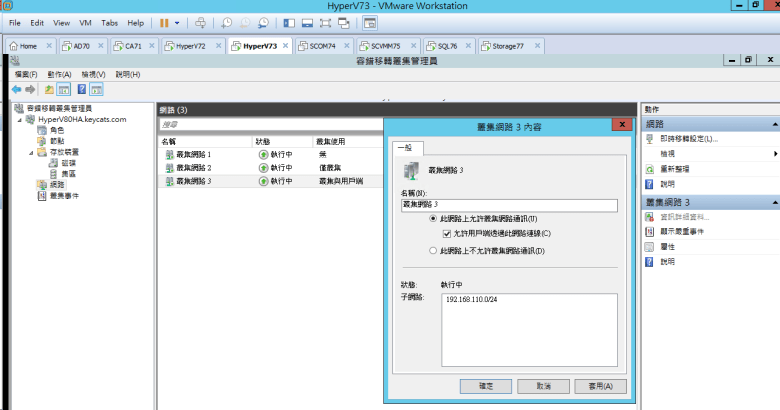
Task: Open dropdown arrow next to pause button
Action: coord(178,22)
